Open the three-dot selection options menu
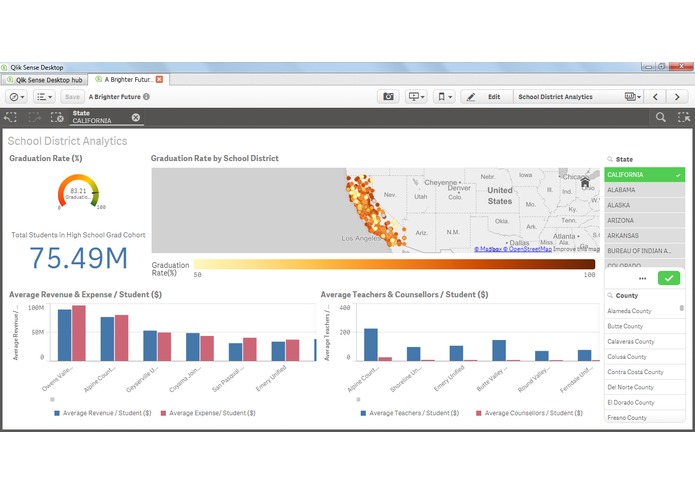 (642, 278)
